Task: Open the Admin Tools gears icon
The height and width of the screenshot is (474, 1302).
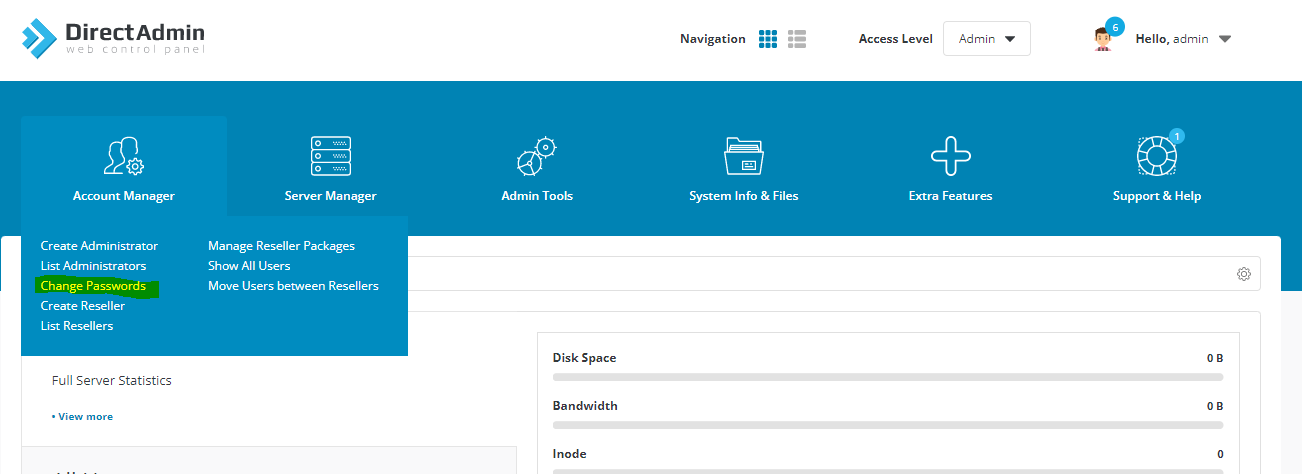Action: click(537, 158)
